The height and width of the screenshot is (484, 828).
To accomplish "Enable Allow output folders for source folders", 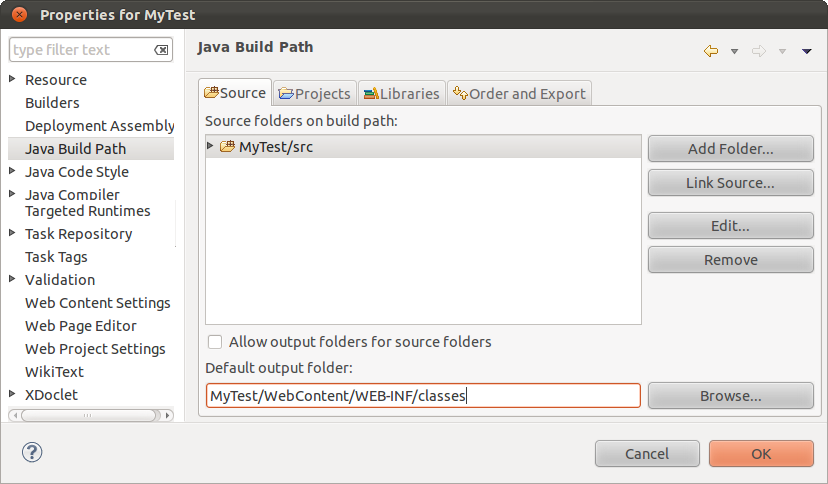I will (215, 342).
